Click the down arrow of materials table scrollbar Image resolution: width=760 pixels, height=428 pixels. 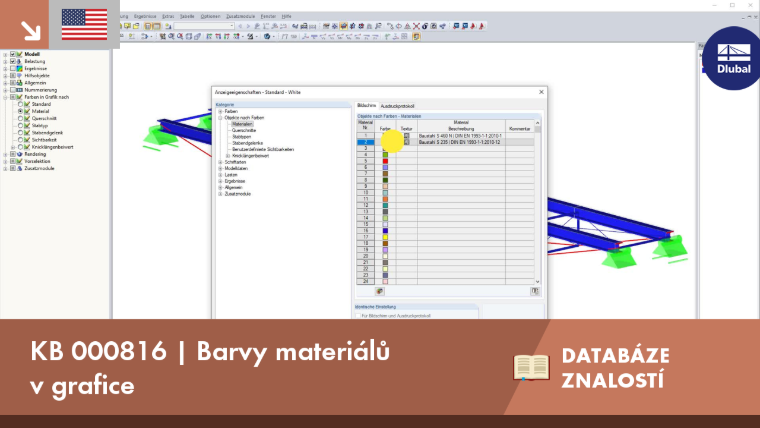538,282
